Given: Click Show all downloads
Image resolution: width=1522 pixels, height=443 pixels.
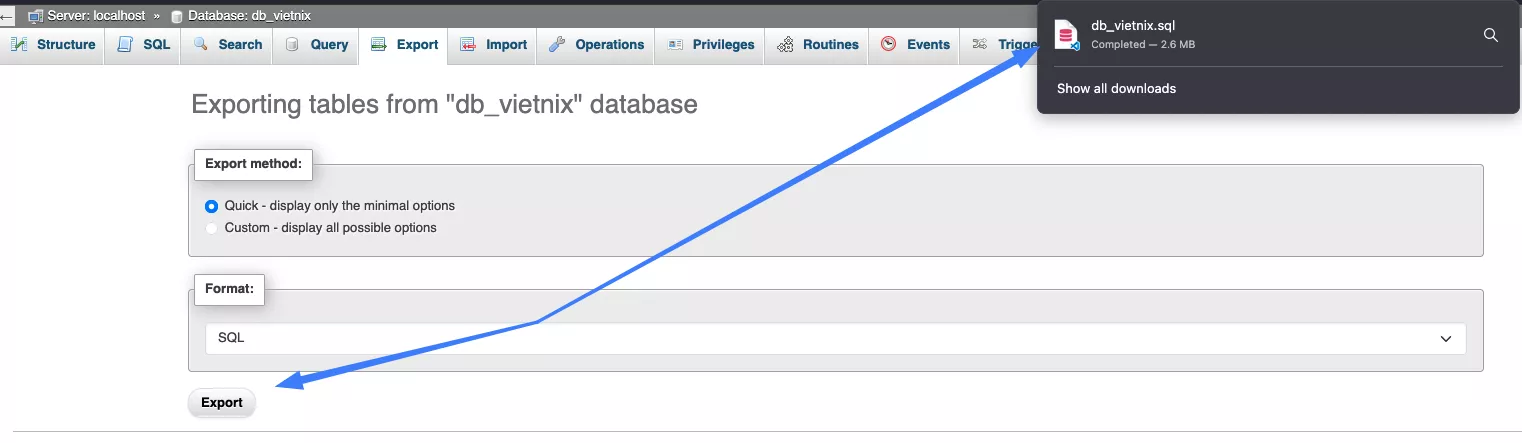Looking at the screenshot, I should (x=1116, y=89).
